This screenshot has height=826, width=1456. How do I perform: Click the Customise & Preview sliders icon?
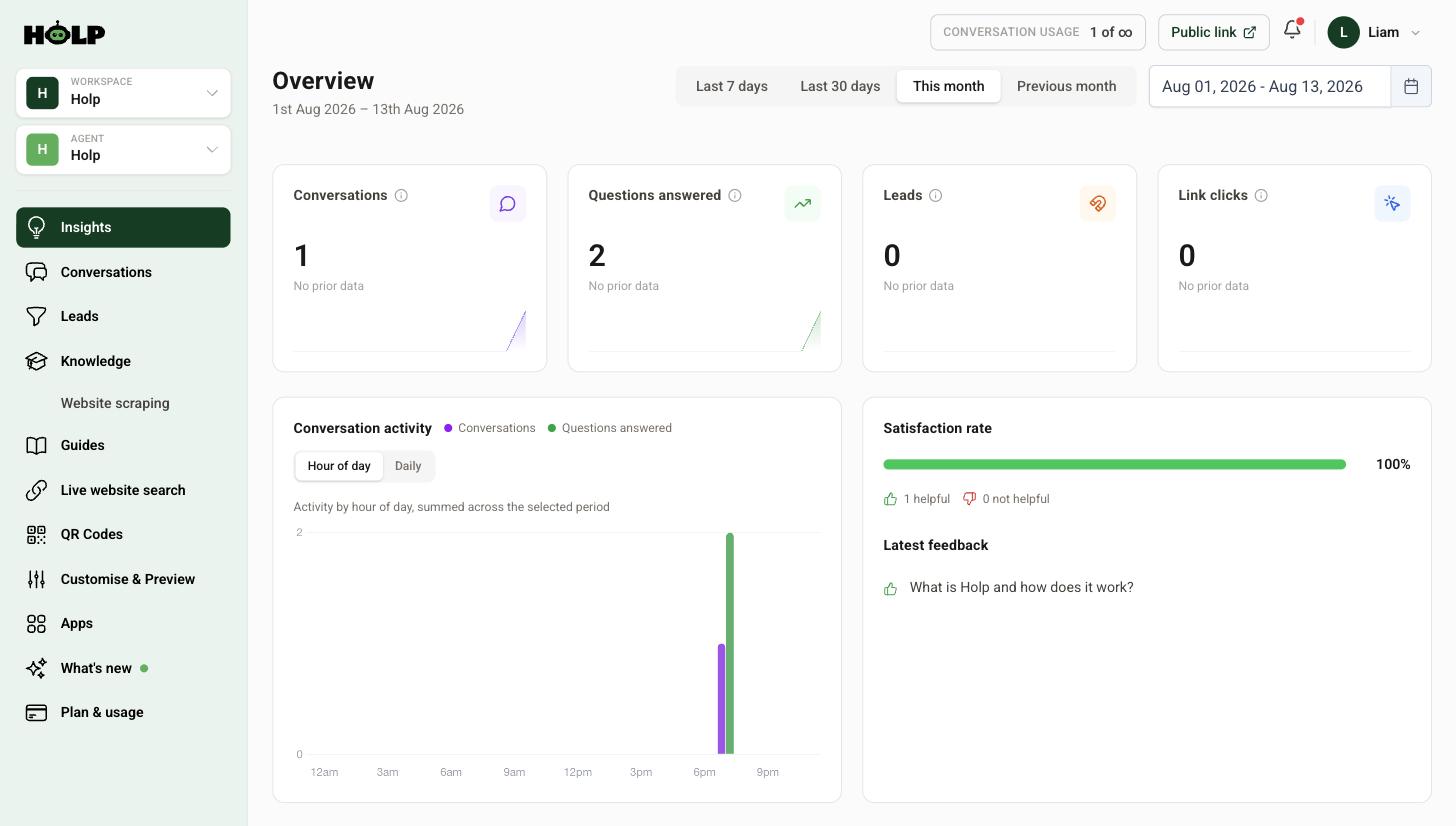pyautogui.click(x=37, y=579)
